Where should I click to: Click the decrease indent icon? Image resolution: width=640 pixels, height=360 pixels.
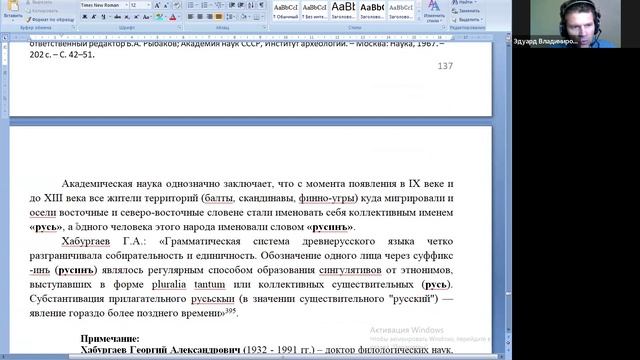pos(232,5)
